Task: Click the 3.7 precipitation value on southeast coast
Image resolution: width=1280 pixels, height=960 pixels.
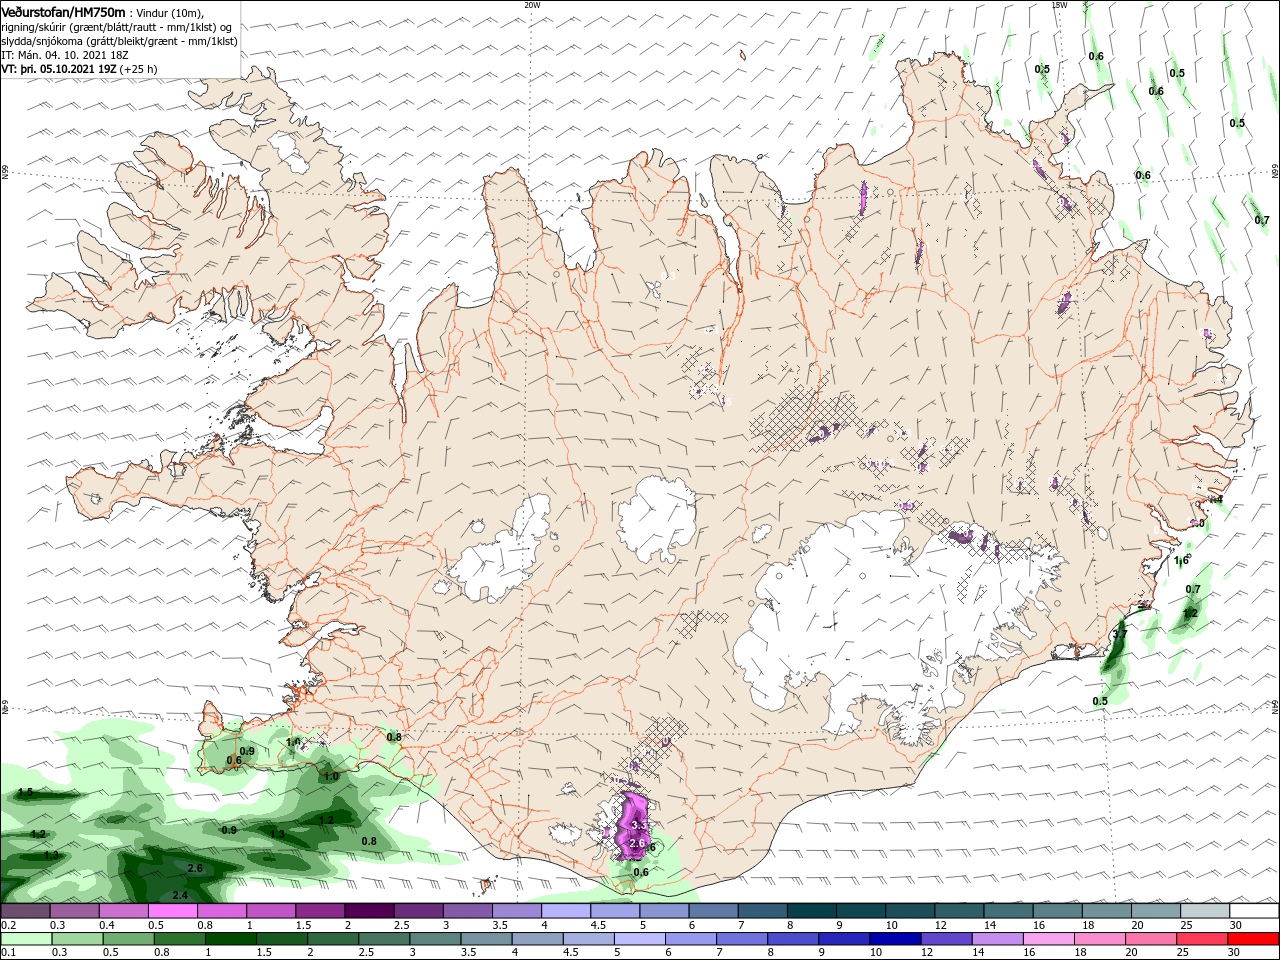Action: [1120, 635]
